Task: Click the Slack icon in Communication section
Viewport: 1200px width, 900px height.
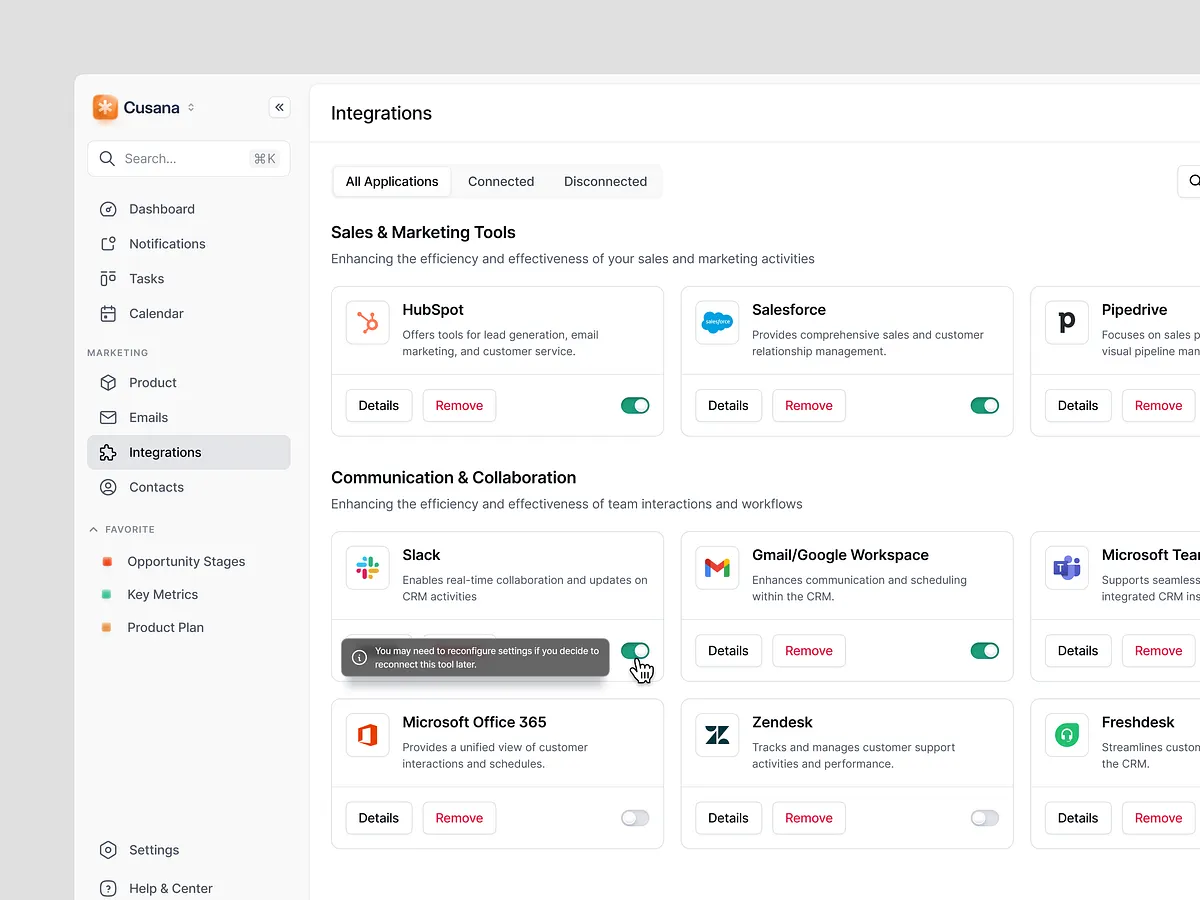Action: (x=367, y=567)
